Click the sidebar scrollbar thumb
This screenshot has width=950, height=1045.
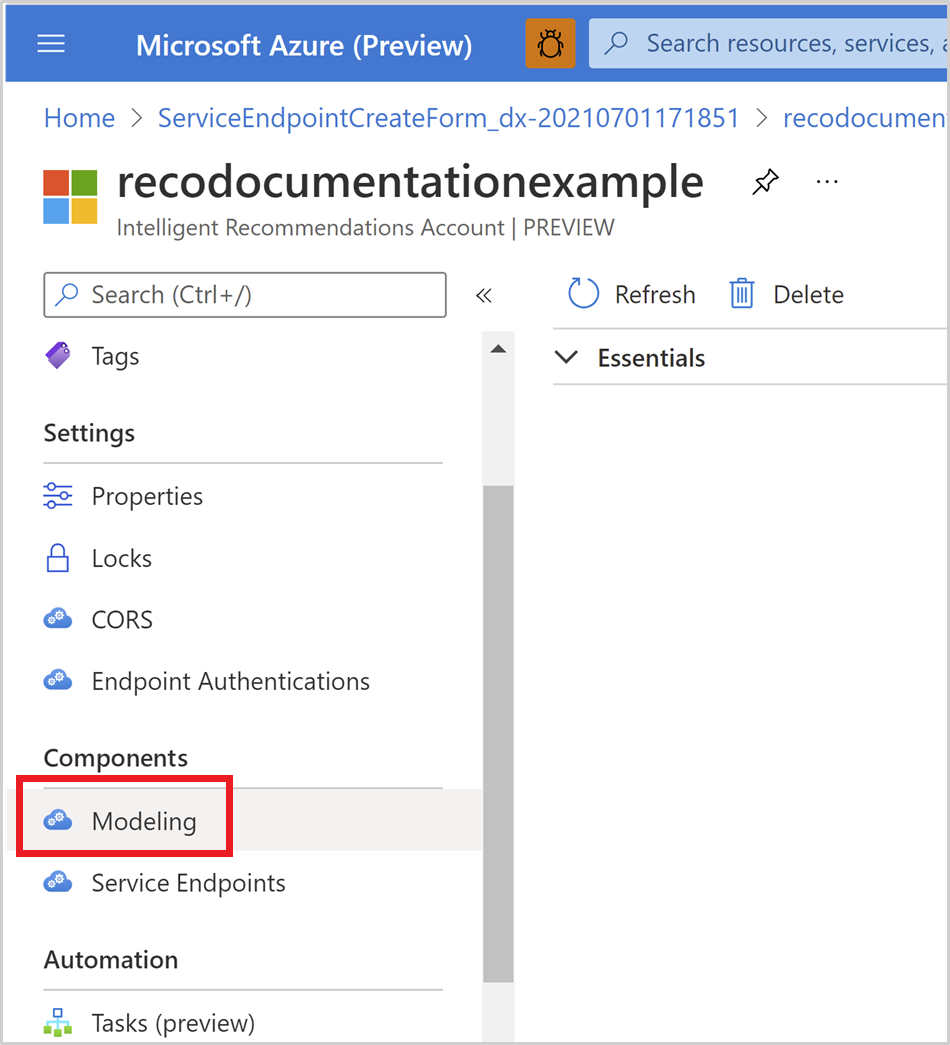coord(498,733)
